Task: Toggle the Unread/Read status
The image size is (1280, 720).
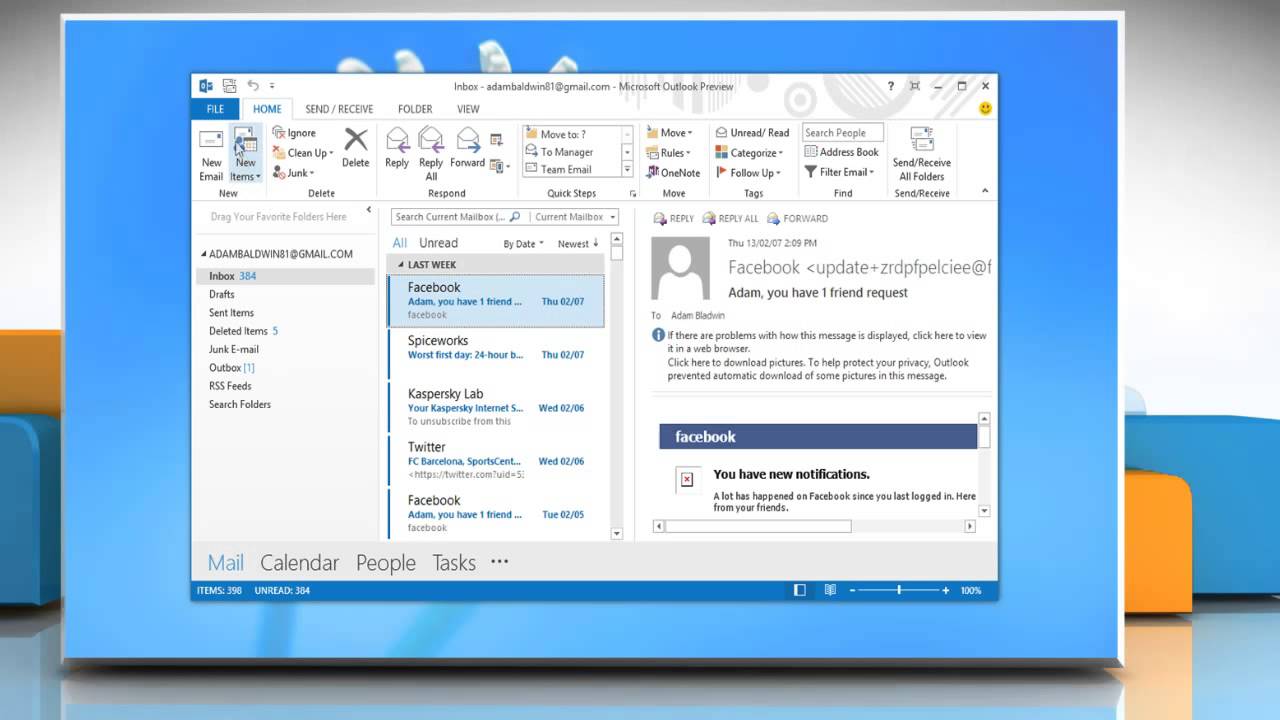Action: click(752, 133)
